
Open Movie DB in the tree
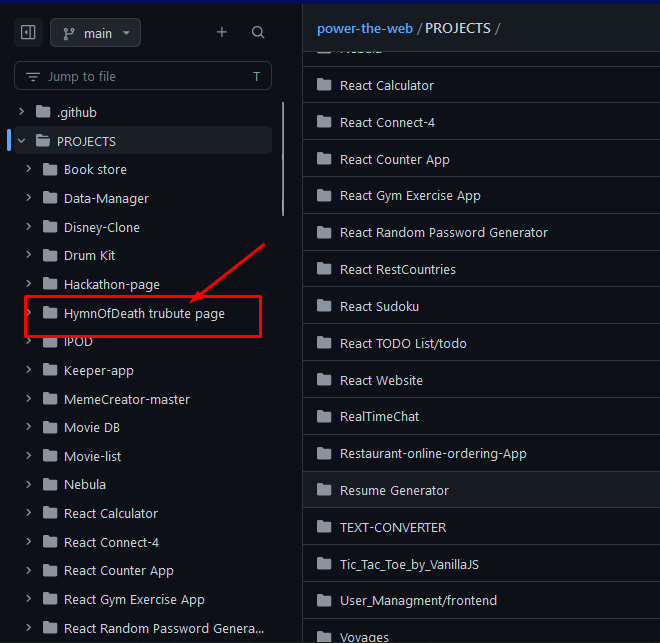(x=92, y=428)
